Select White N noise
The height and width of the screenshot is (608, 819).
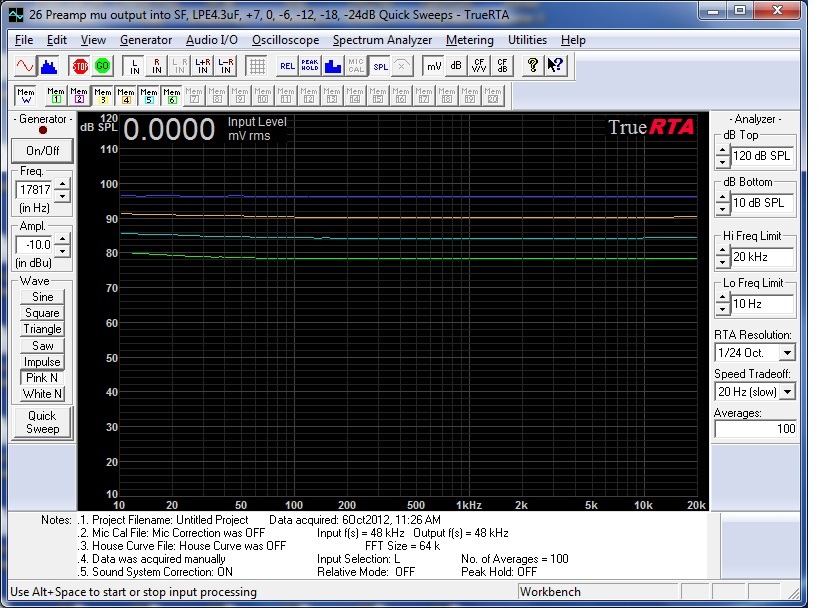pyautogui.click(x=42, y=394)
